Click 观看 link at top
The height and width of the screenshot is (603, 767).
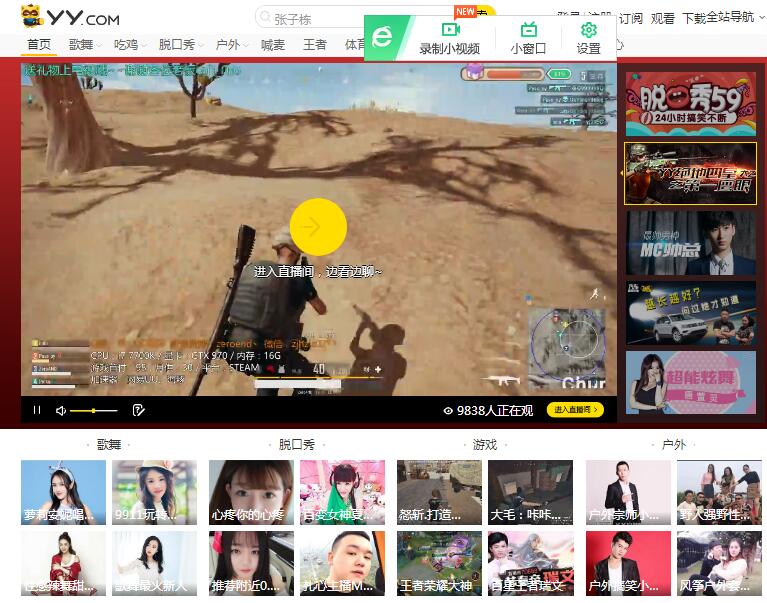[x=662, y=19]
